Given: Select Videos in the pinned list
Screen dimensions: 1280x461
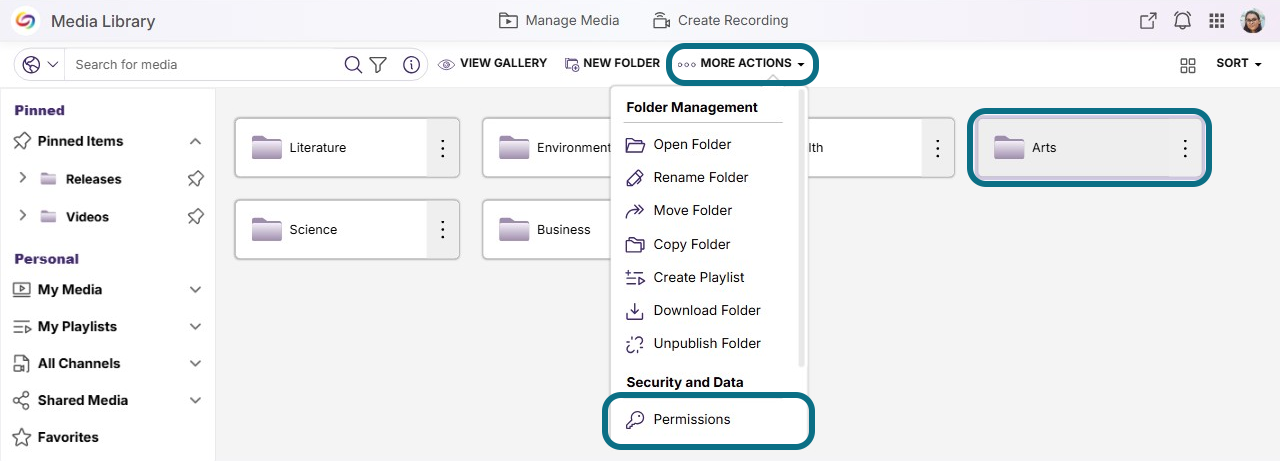Looking at the screenshot, I should pyautogui.click(x=87, y=216).
